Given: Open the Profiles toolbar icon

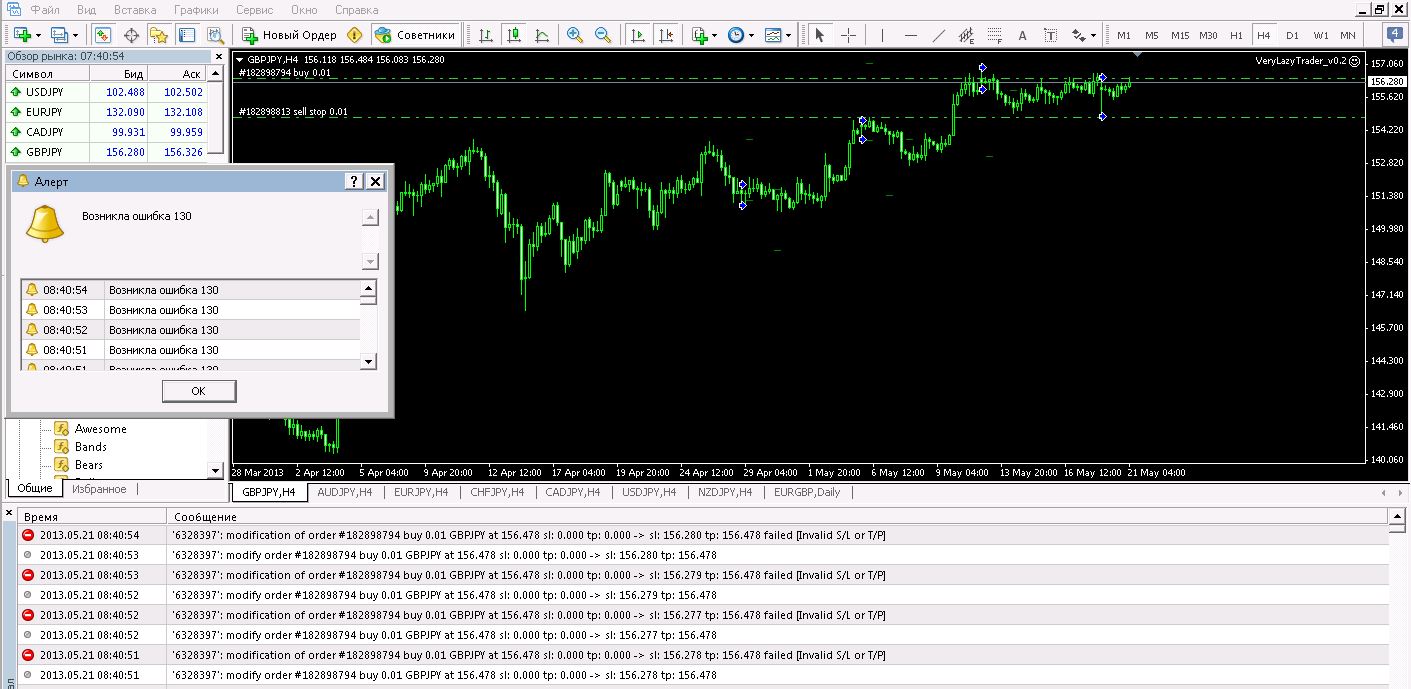Looking at the screenshot, I should click(x=59, y=35).
